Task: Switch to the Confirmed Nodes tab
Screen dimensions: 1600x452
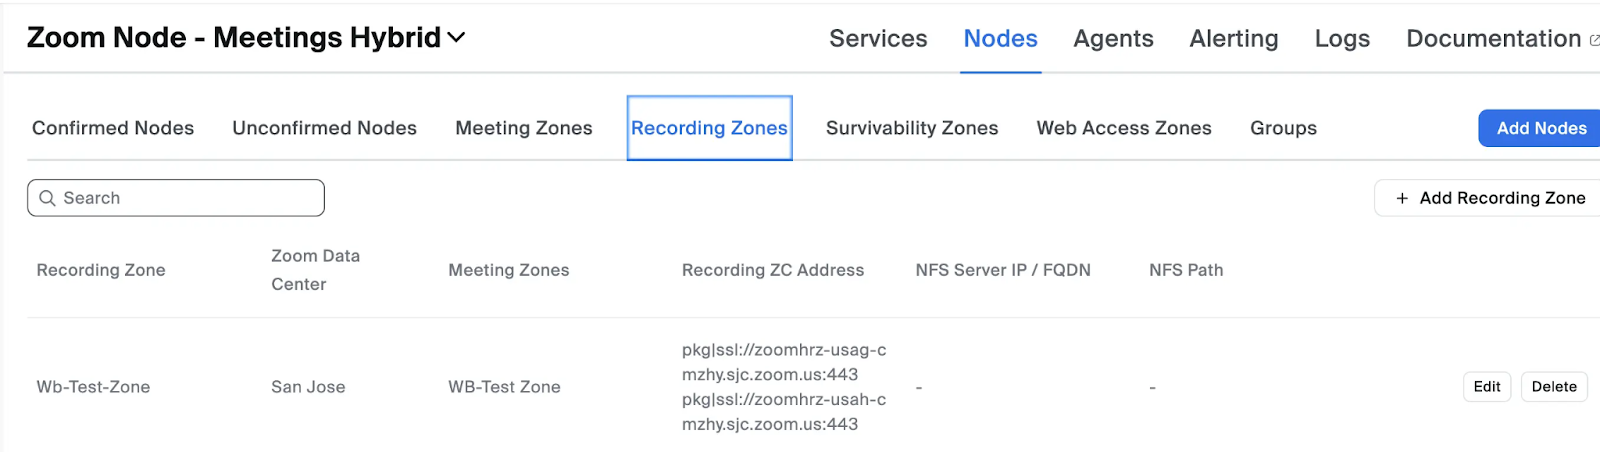Action: click(x=113, y=128)
